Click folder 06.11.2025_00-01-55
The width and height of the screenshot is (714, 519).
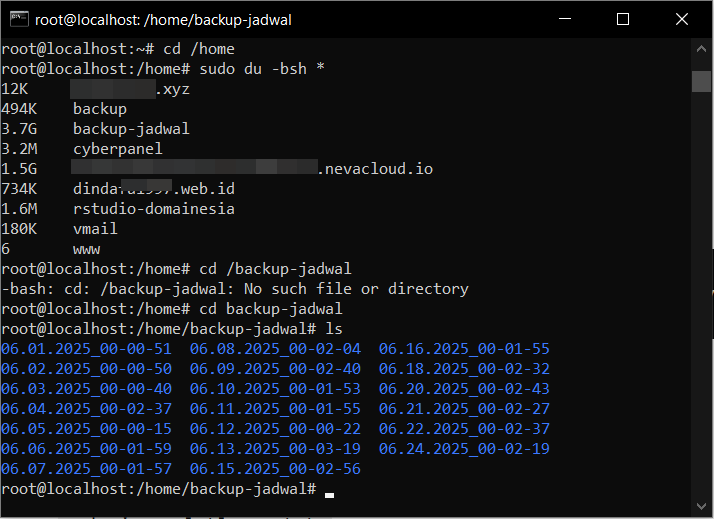click(x=275, y=409)
